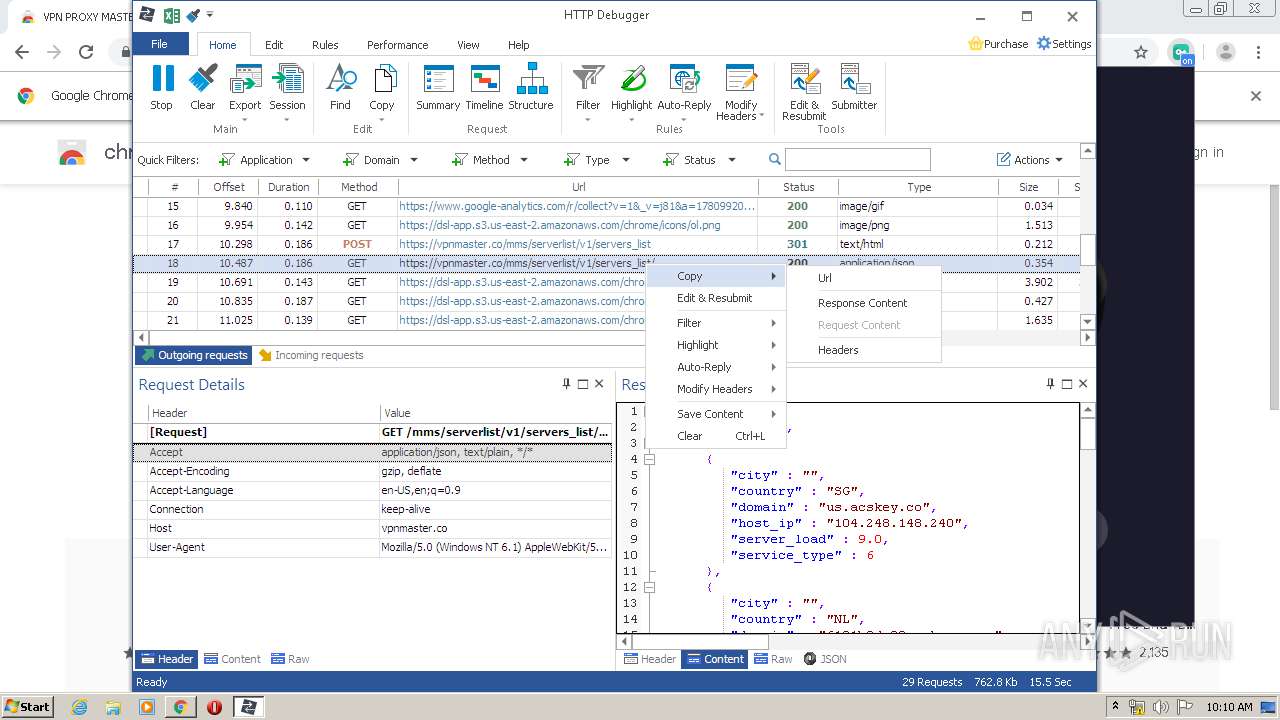Screen dimensions: 1280x720
Task: Open Save Content submenu in context menu
Action: click(716, 414)
